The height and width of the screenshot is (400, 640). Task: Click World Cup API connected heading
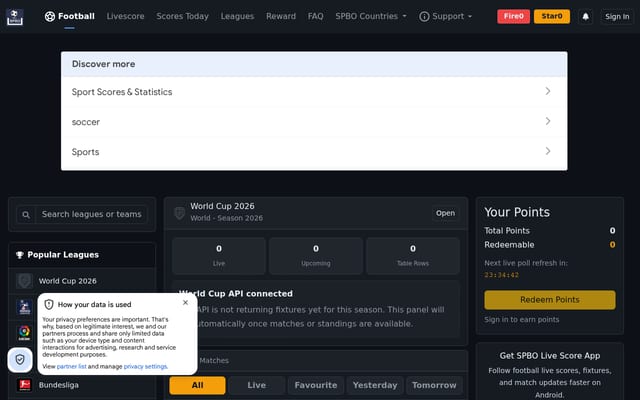[236, 294]
